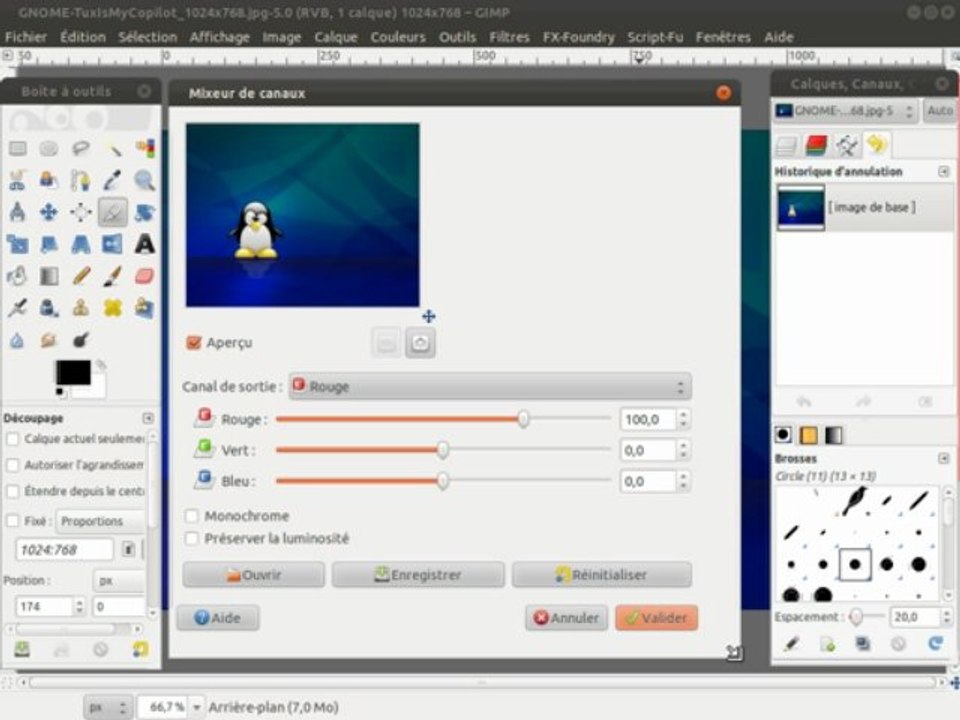The image size is (960, 720).
Task: Check Calque actuel seulement option
Action: [x=12, y=439]
